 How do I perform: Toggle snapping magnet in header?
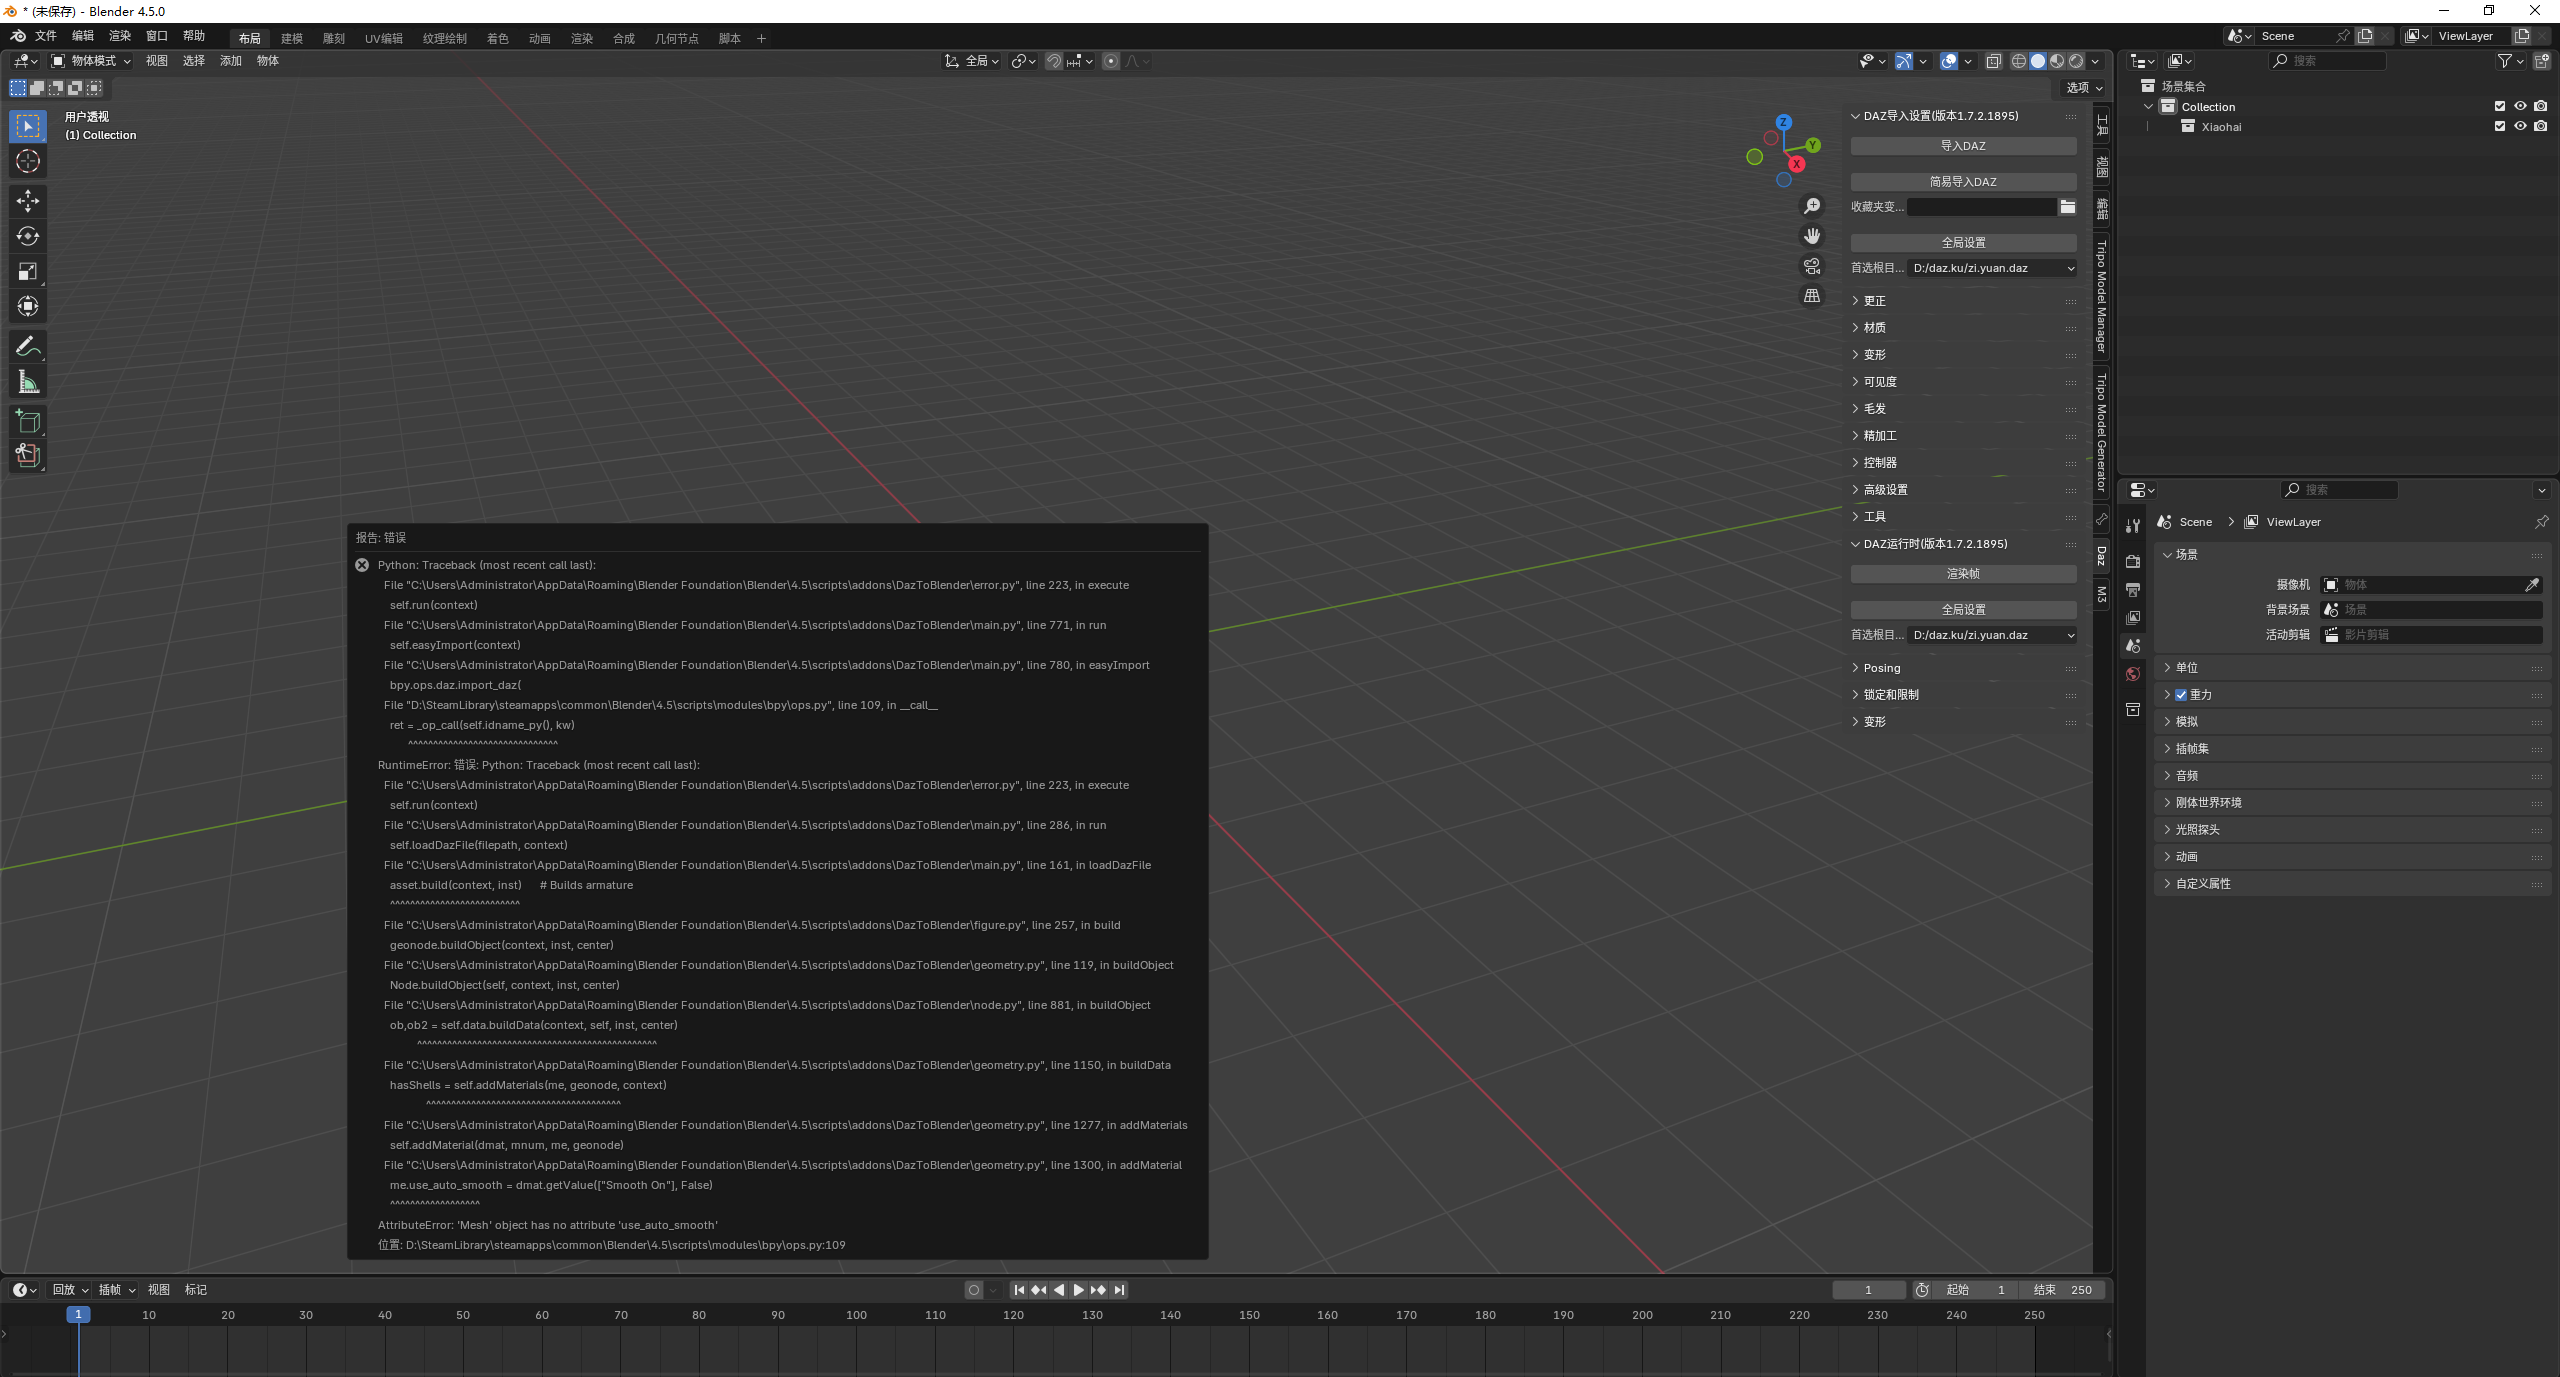click(x=1054, y=61)
